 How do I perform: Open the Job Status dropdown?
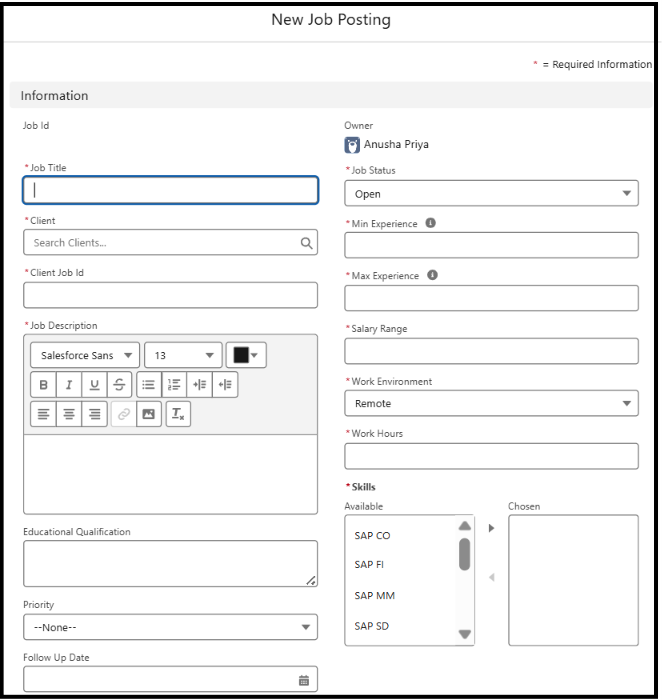click(x=491, y=193)
